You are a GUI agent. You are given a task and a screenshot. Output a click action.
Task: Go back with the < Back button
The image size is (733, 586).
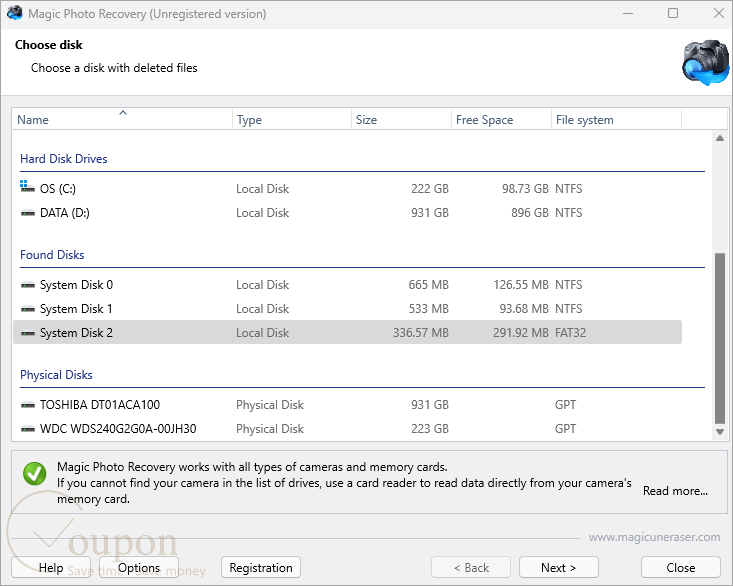(471, 568)
